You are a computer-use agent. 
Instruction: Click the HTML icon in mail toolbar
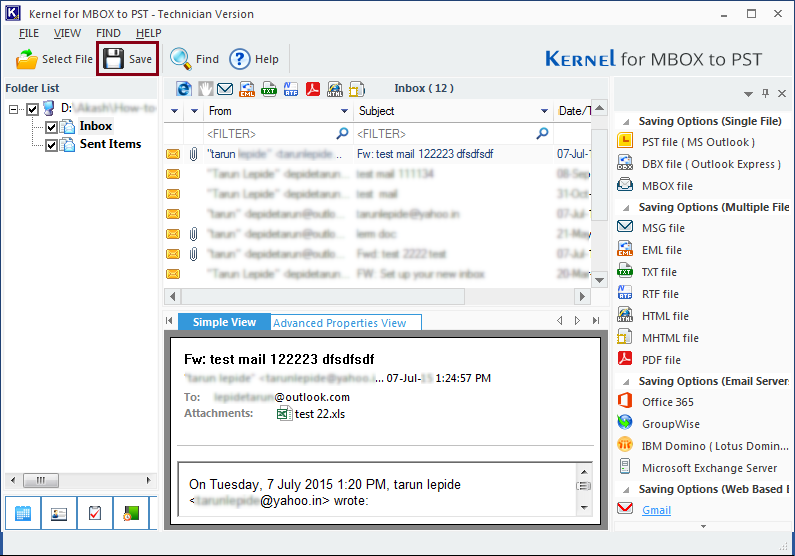pyautogui.click(x=335, y=89)
